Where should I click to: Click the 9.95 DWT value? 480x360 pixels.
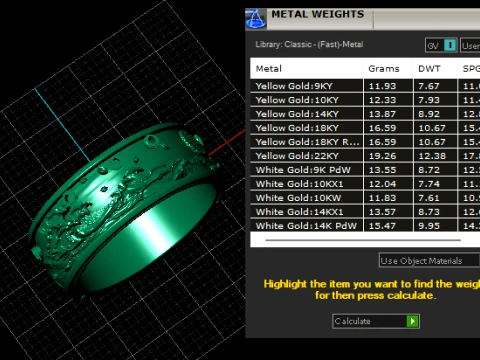click(429, 226)
